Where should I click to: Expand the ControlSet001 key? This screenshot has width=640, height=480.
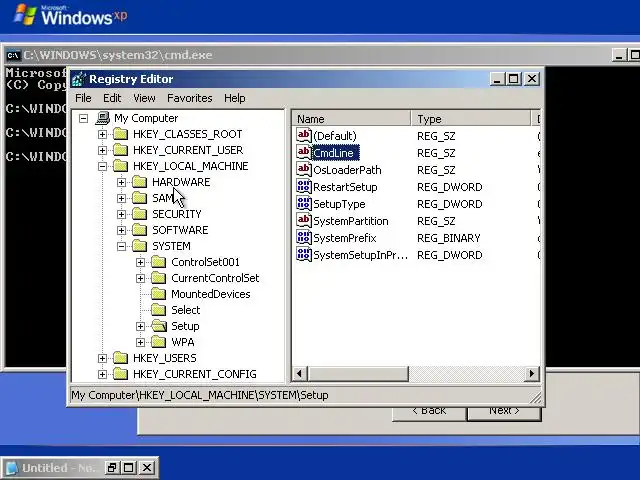point(140,262)
